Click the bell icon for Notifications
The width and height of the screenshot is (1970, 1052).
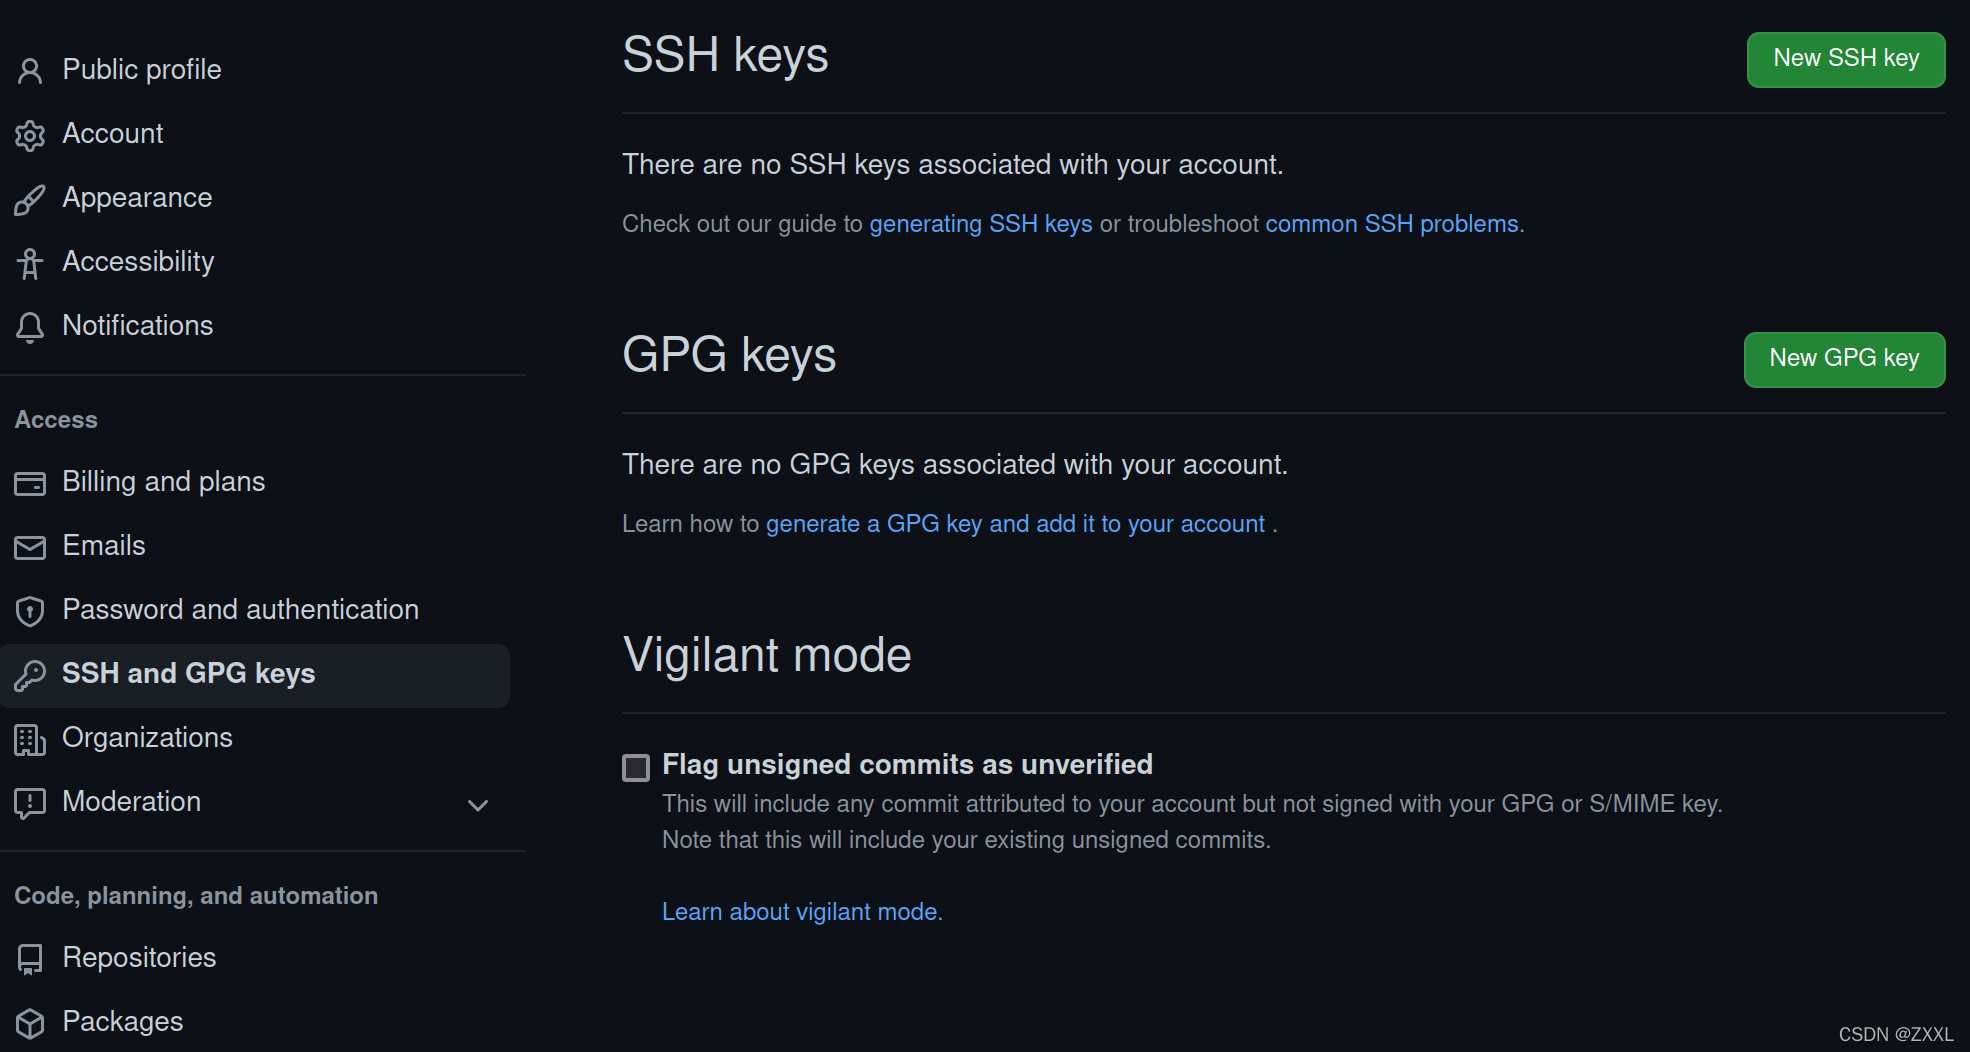click(x=30, y=327)
